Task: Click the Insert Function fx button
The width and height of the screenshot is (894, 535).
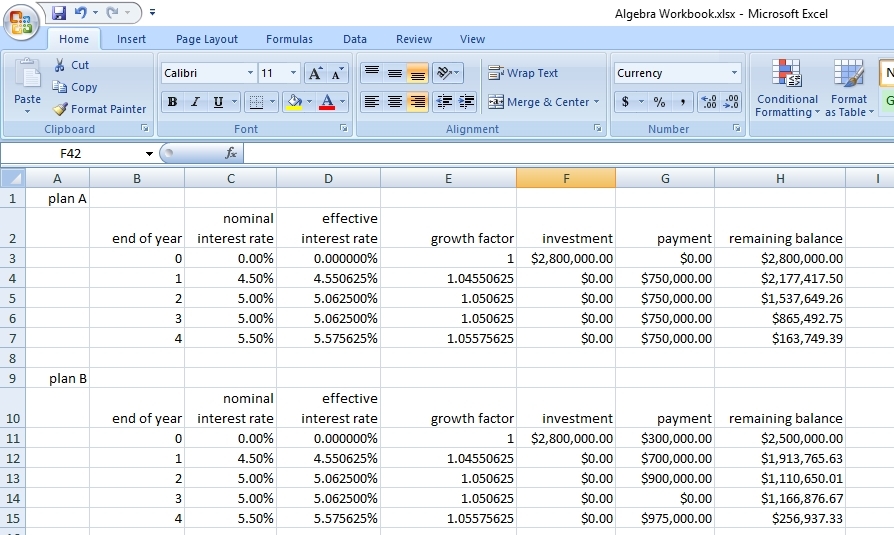Action: (231, 153)
